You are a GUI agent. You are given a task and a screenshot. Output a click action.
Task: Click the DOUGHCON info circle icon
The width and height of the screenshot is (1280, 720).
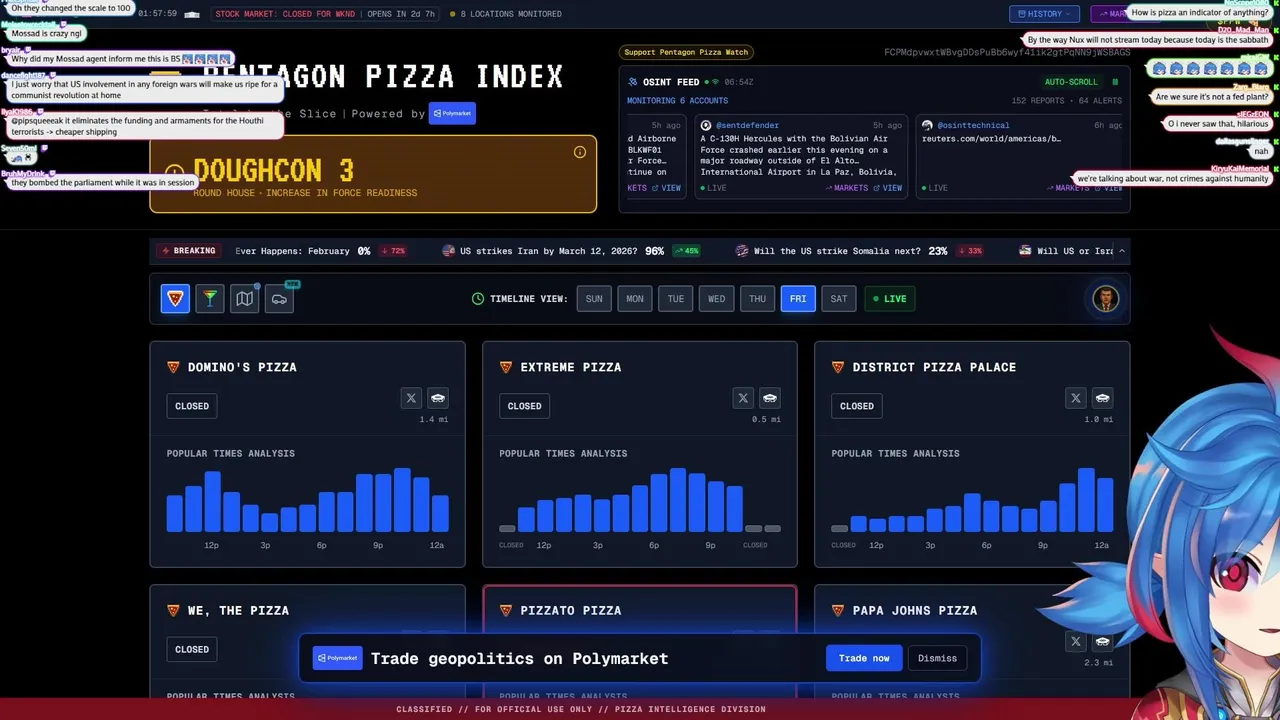(x=580, y=152)
